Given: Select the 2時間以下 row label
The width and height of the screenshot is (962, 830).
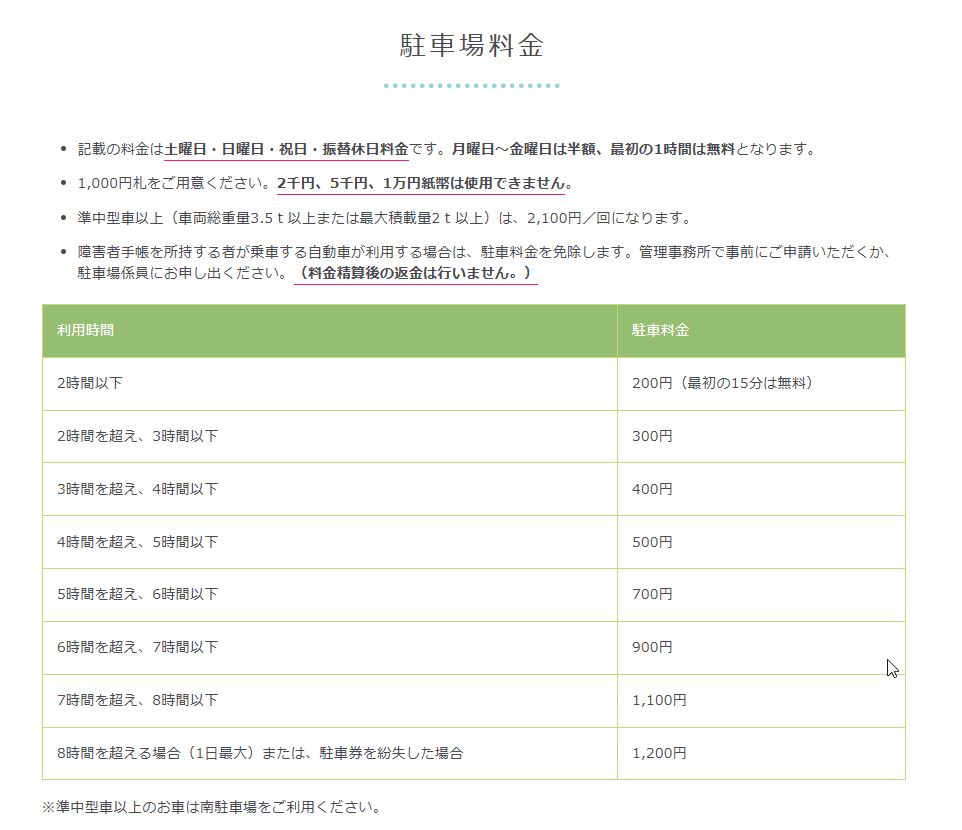Looking at the screenshot, I should pyautogui.click(x=90, y=383).
